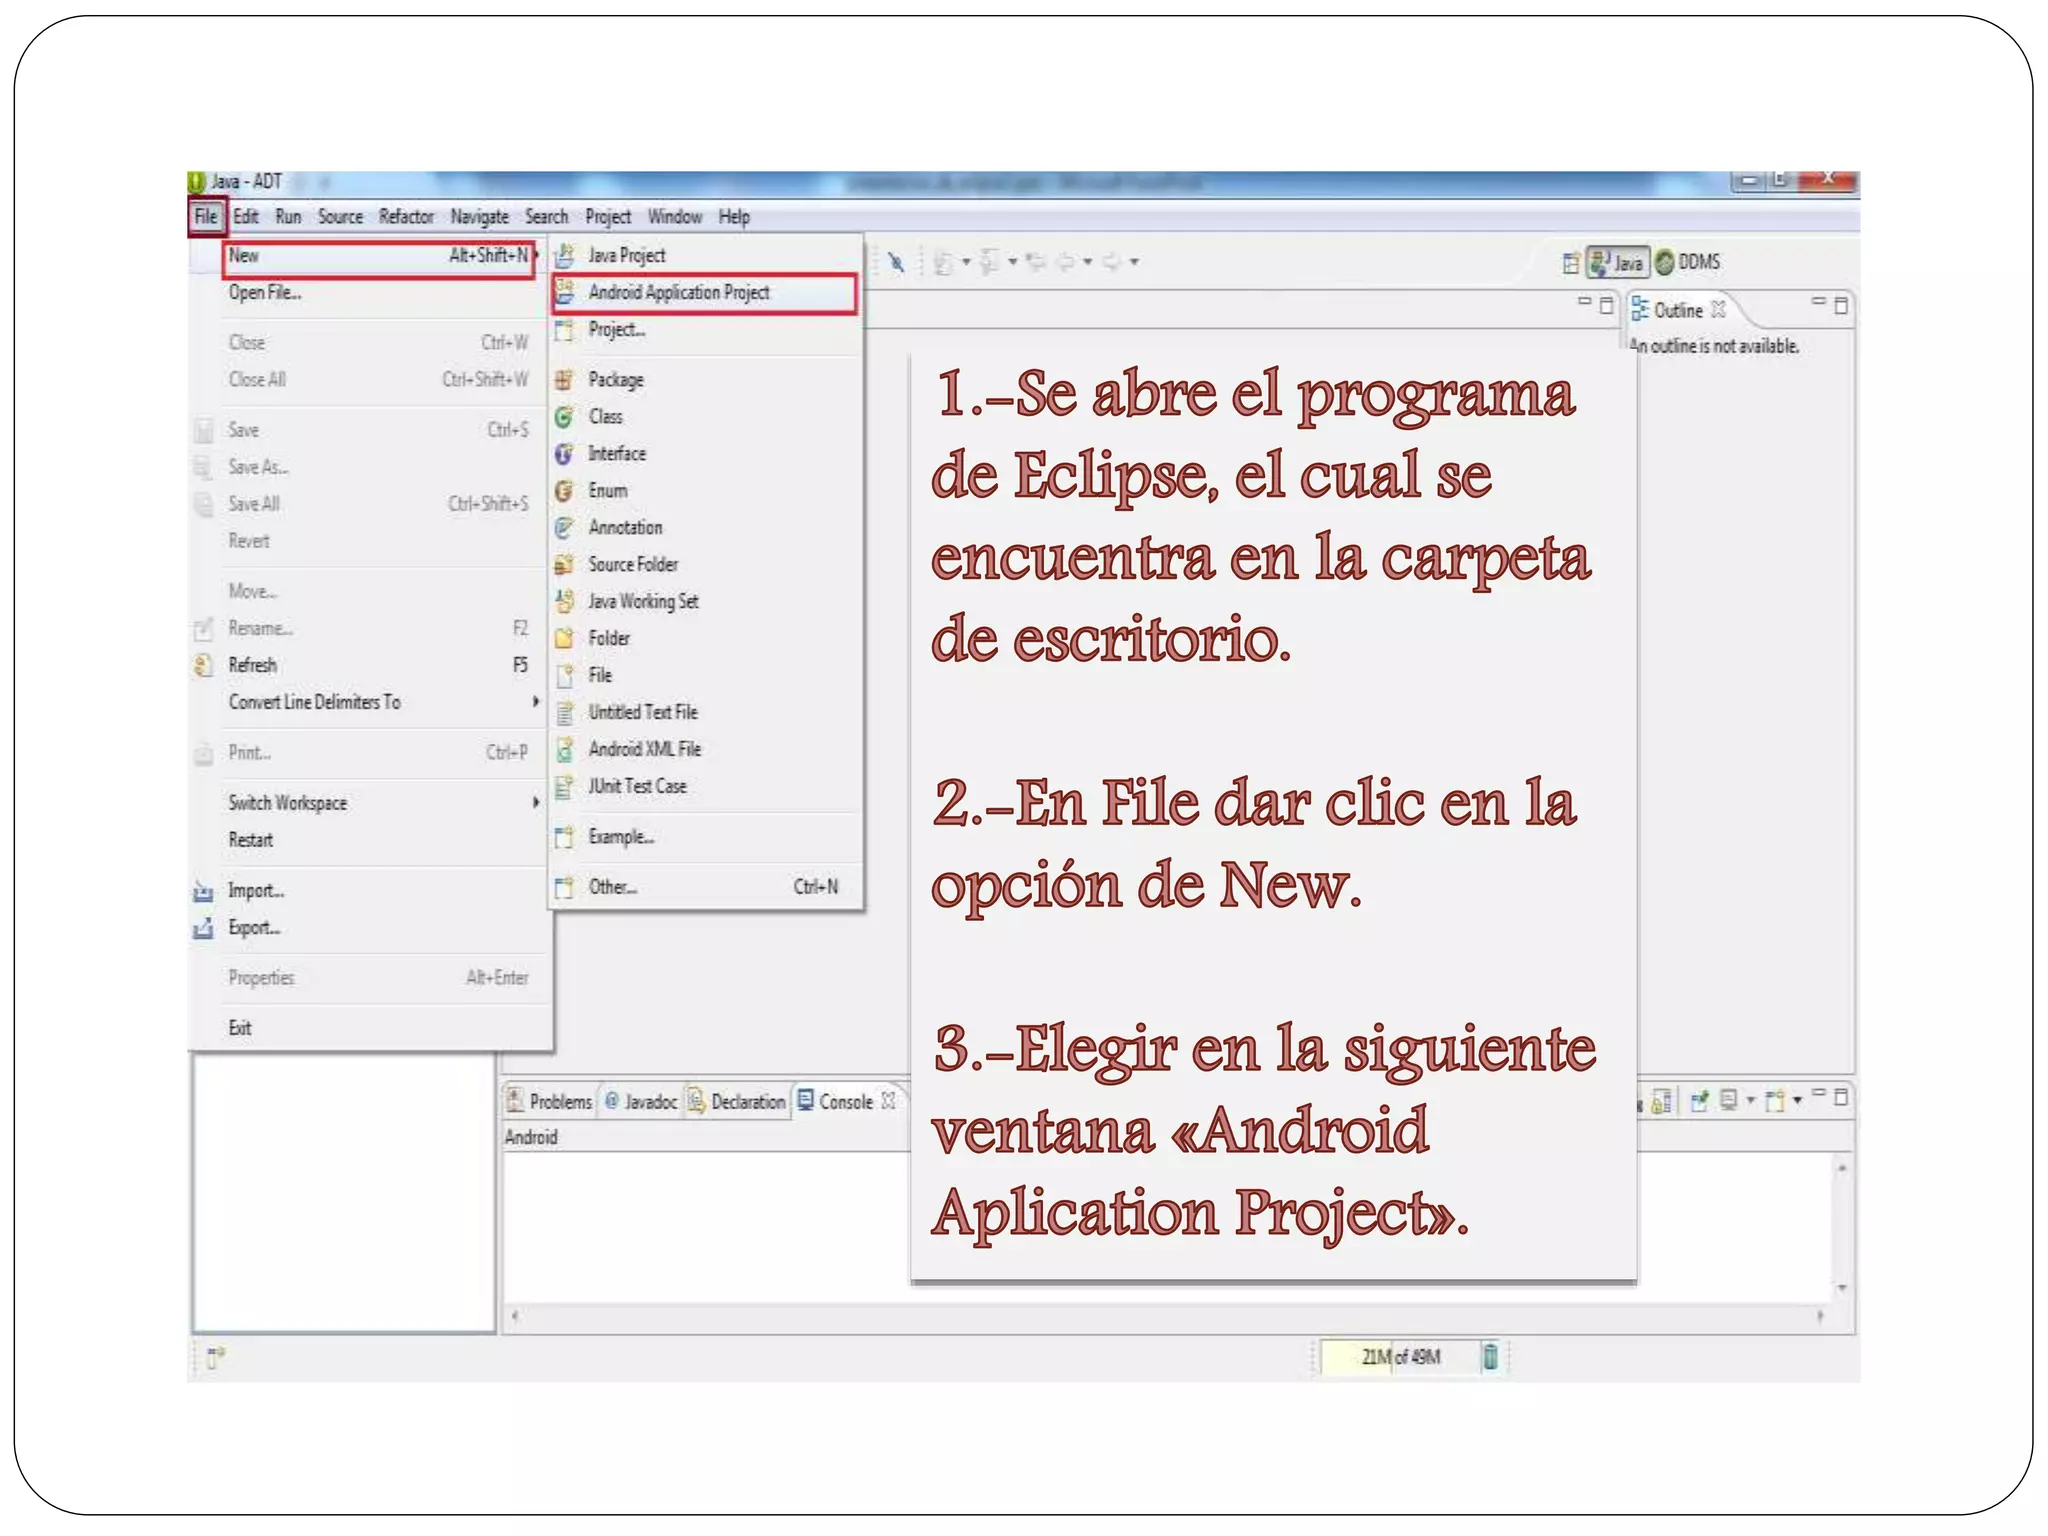Open the next annotation dropdown arrow
The image size is (2048, 1536).
click(966, 262)
